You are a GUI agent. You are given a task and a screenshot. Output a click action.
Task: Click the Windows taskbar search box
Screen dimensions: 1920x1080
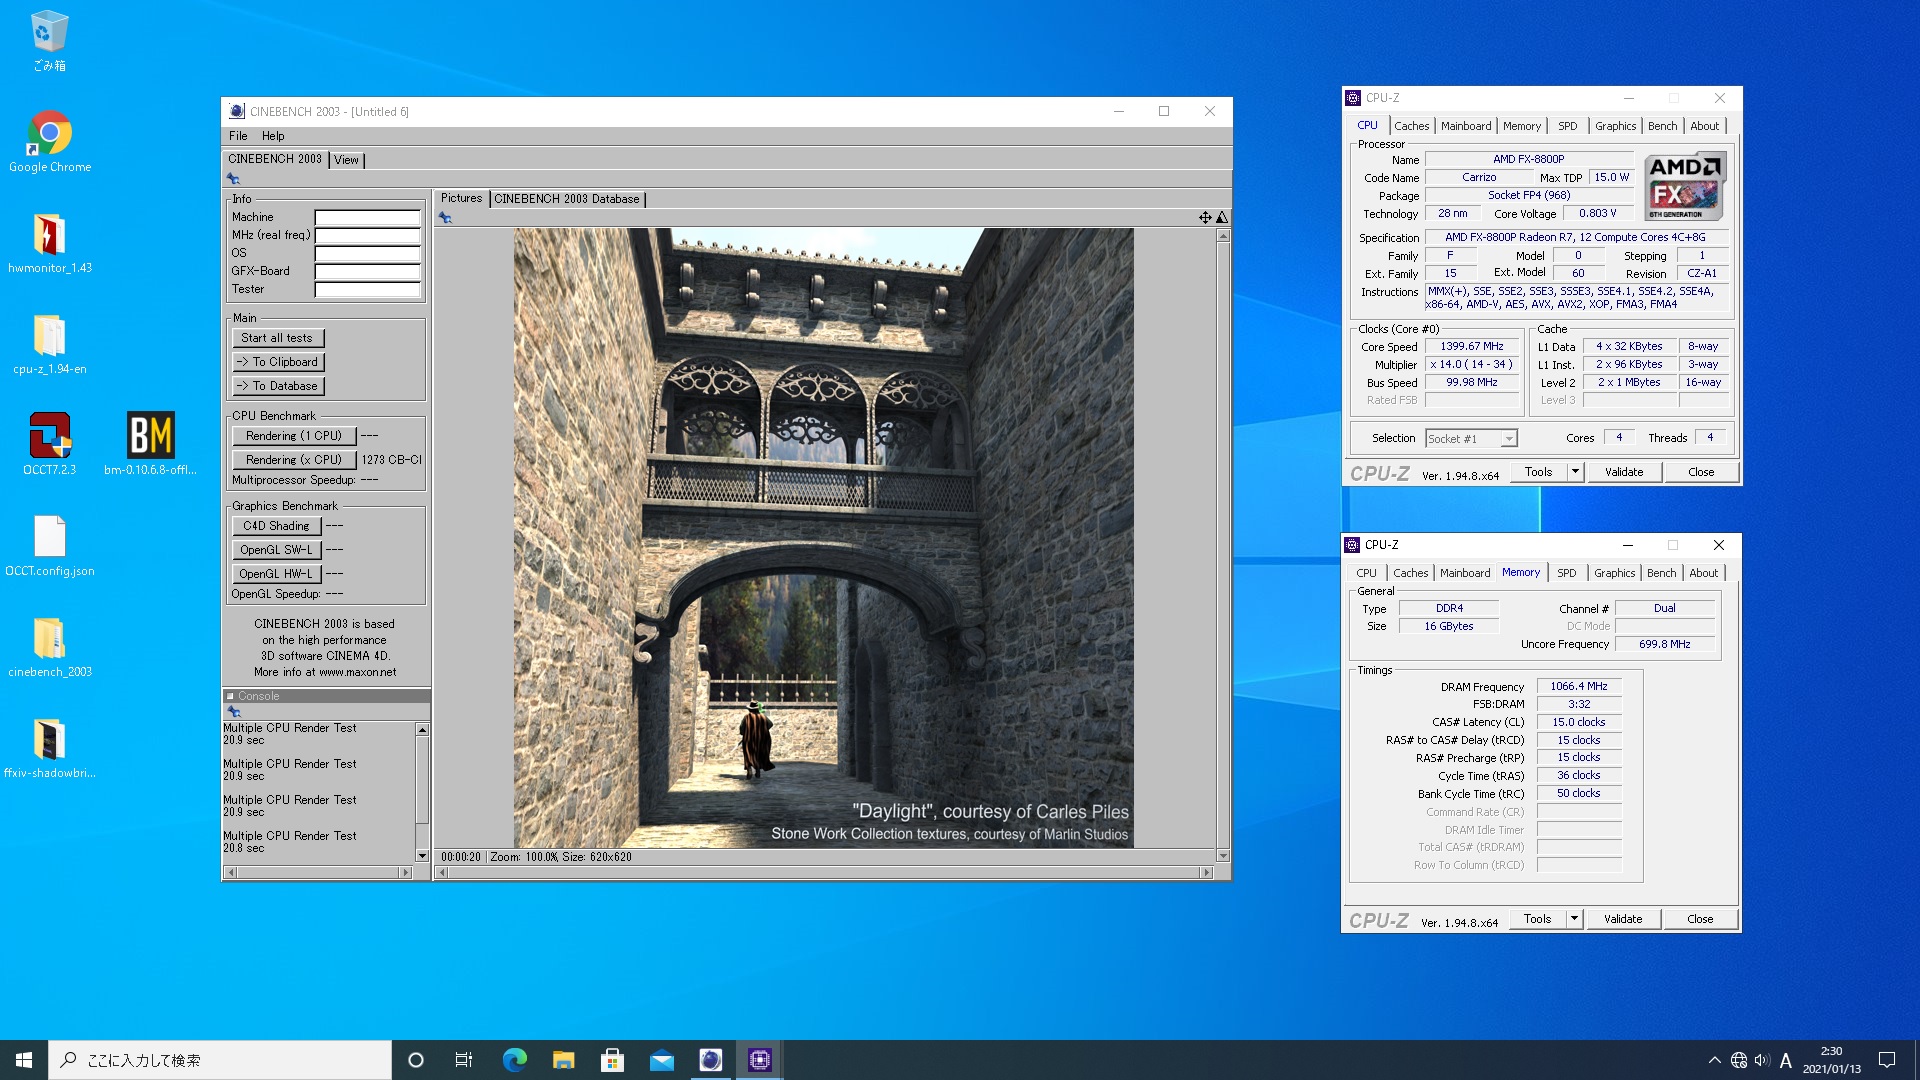pos(220,1060)
